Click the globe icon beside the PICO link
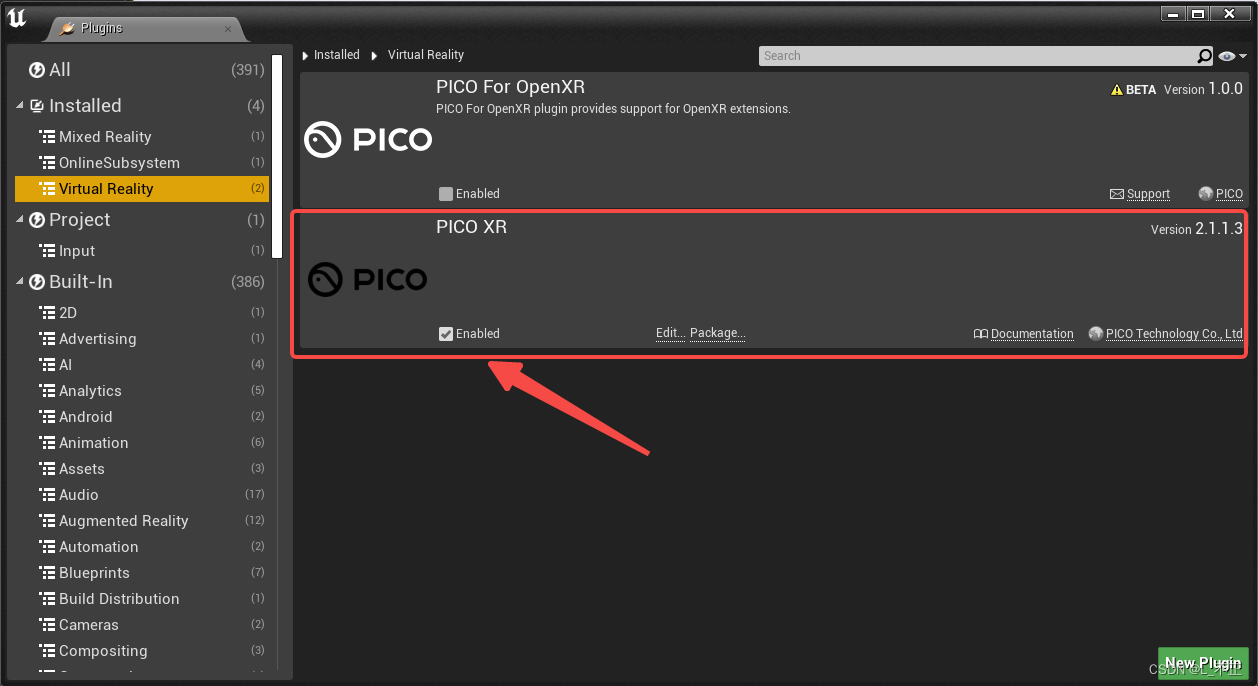1258x686 pixels. point(1203,194)
